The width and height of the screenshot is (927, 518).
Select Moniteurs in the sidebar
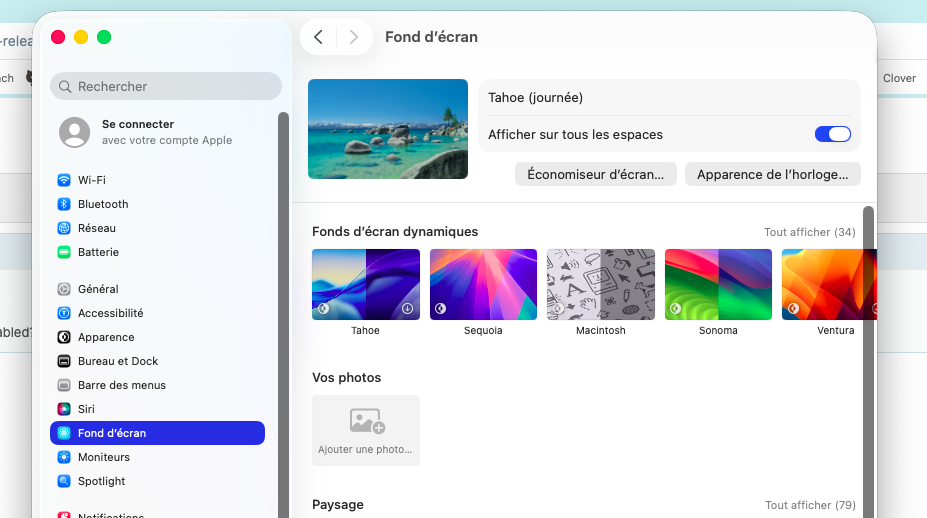(157, 457)
